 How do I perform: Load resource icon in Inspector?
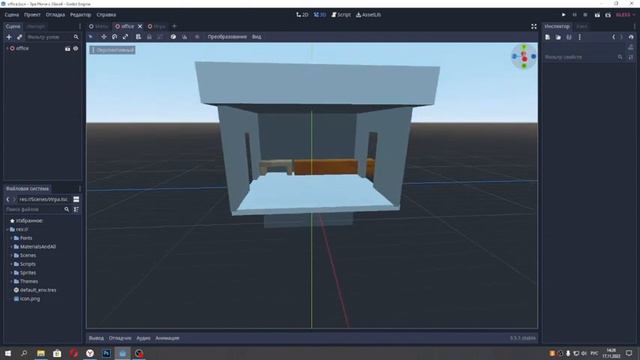558,37
